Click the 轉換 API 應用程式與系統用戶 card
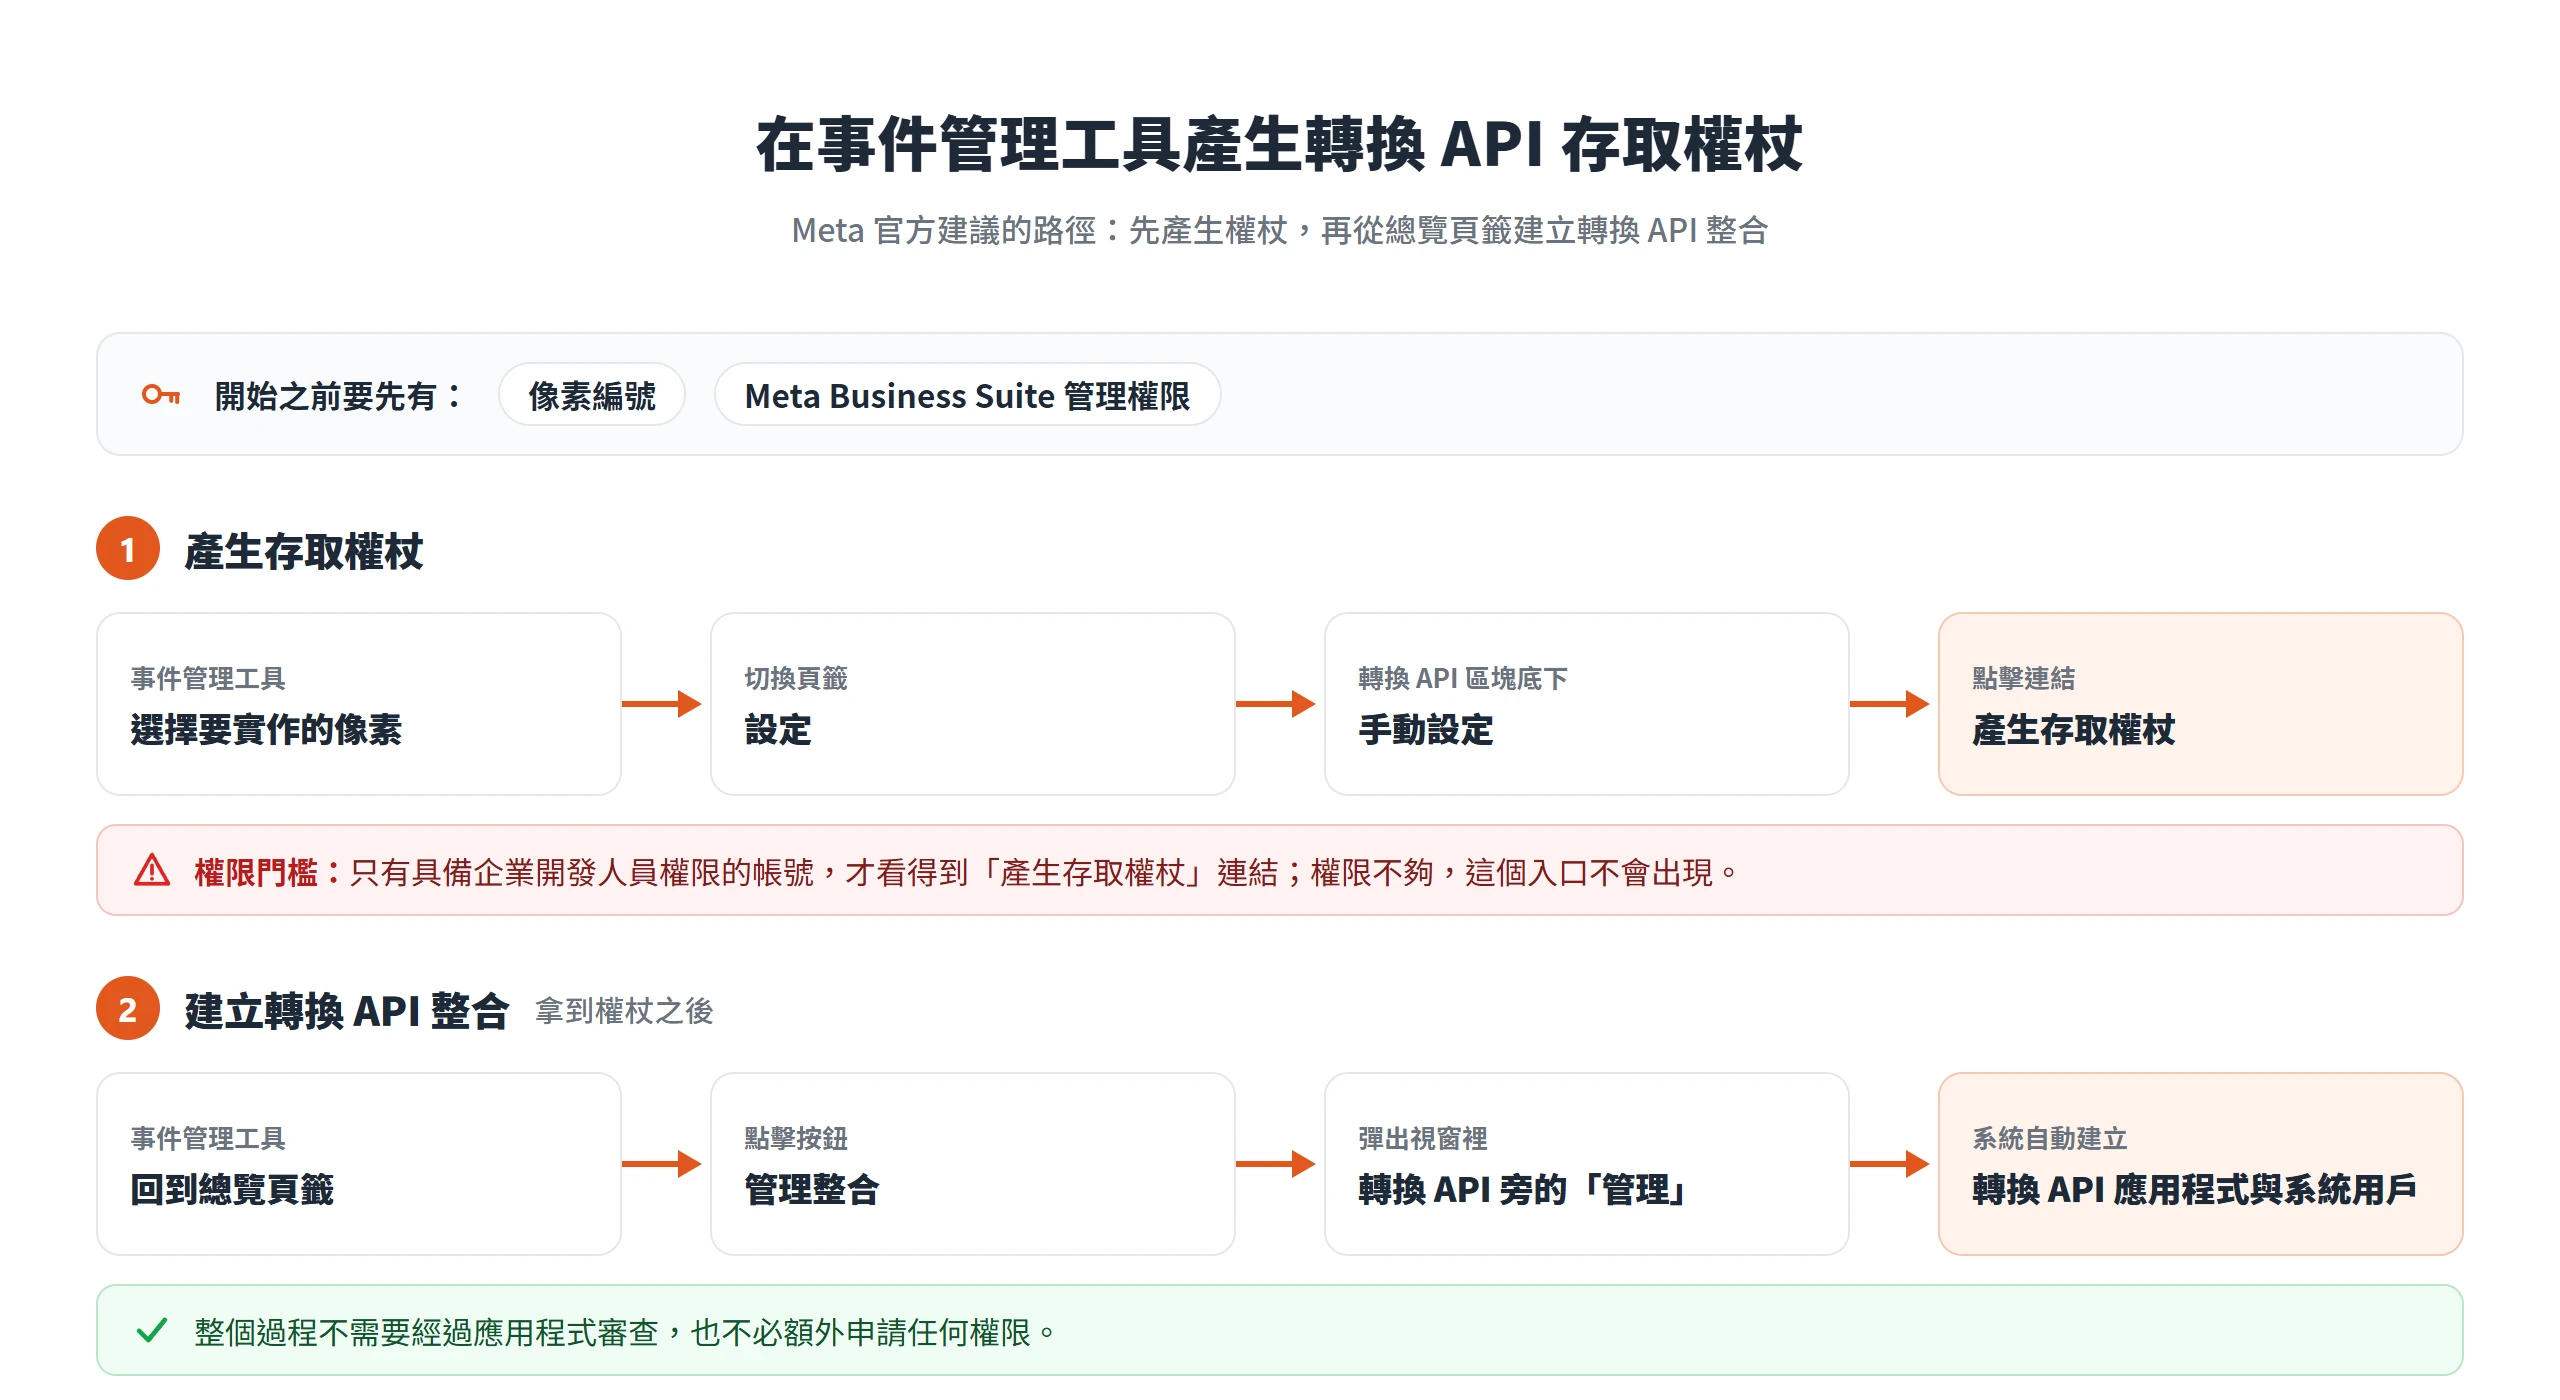Screen dimensions: 2560x1400 coord(2201,1164)
